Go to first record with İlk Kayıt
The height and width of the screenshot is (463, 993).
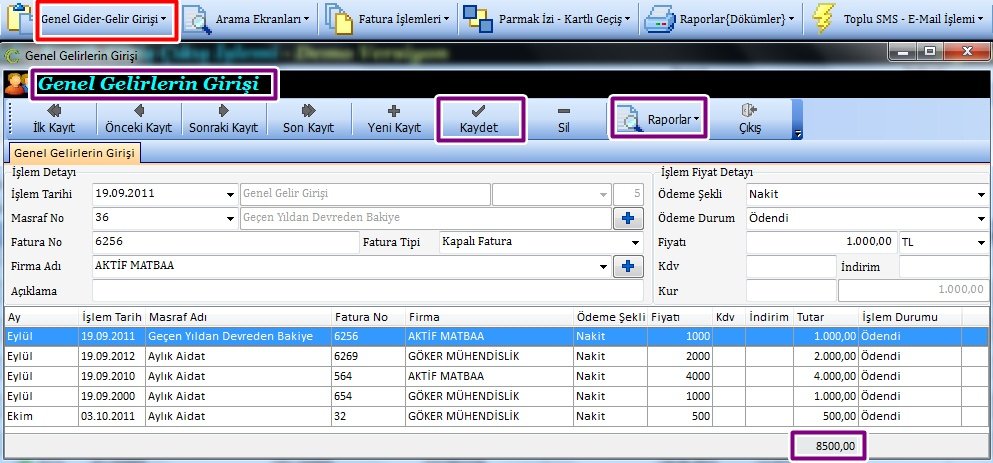coord(53,119)
